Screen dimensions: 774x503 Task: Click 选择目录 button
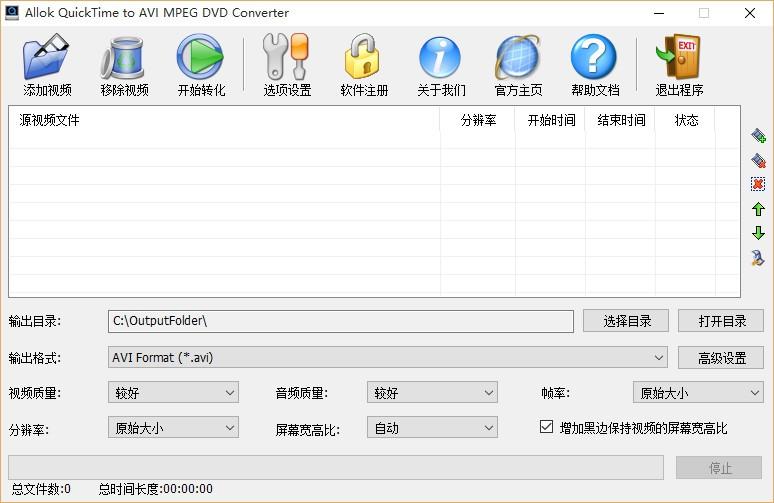tap(626, 321)
